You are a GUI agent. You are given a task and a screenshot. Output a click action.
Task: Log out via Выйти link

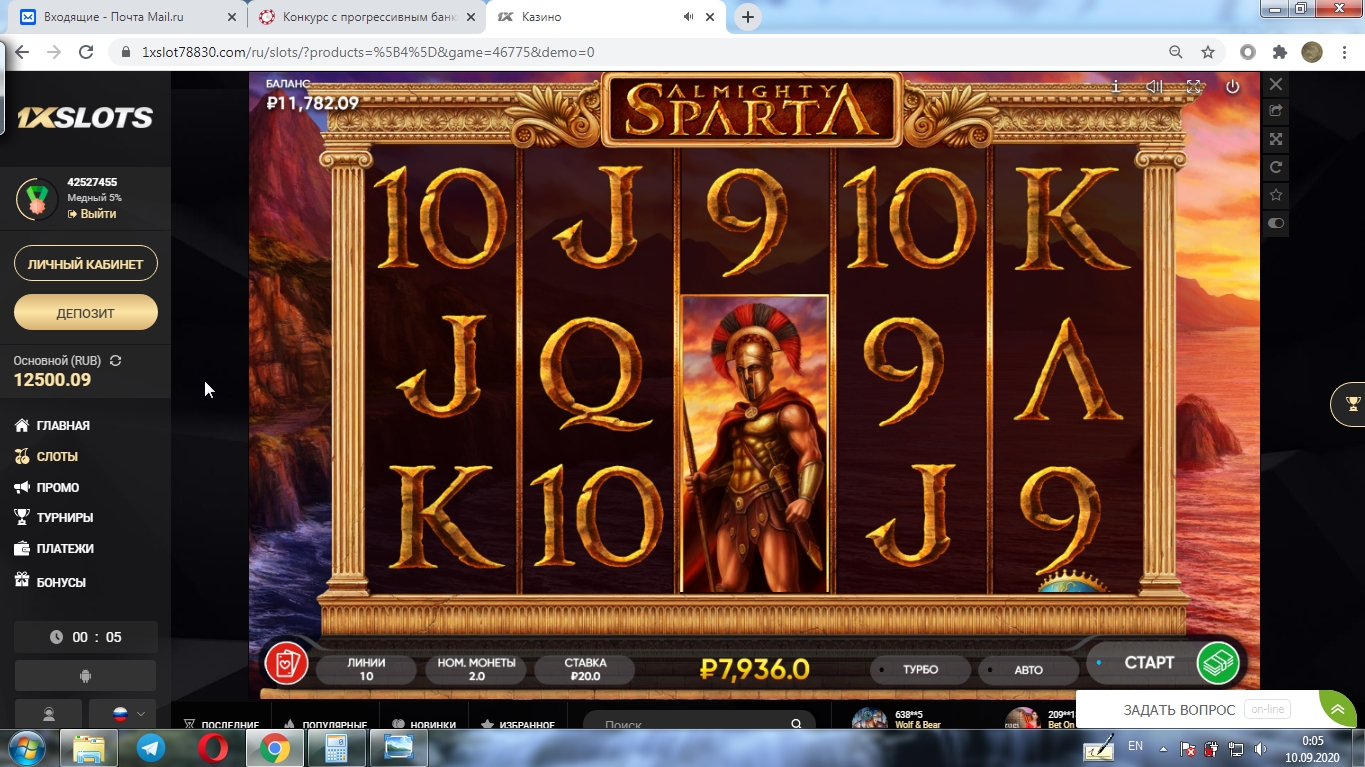tap(92, 214)
